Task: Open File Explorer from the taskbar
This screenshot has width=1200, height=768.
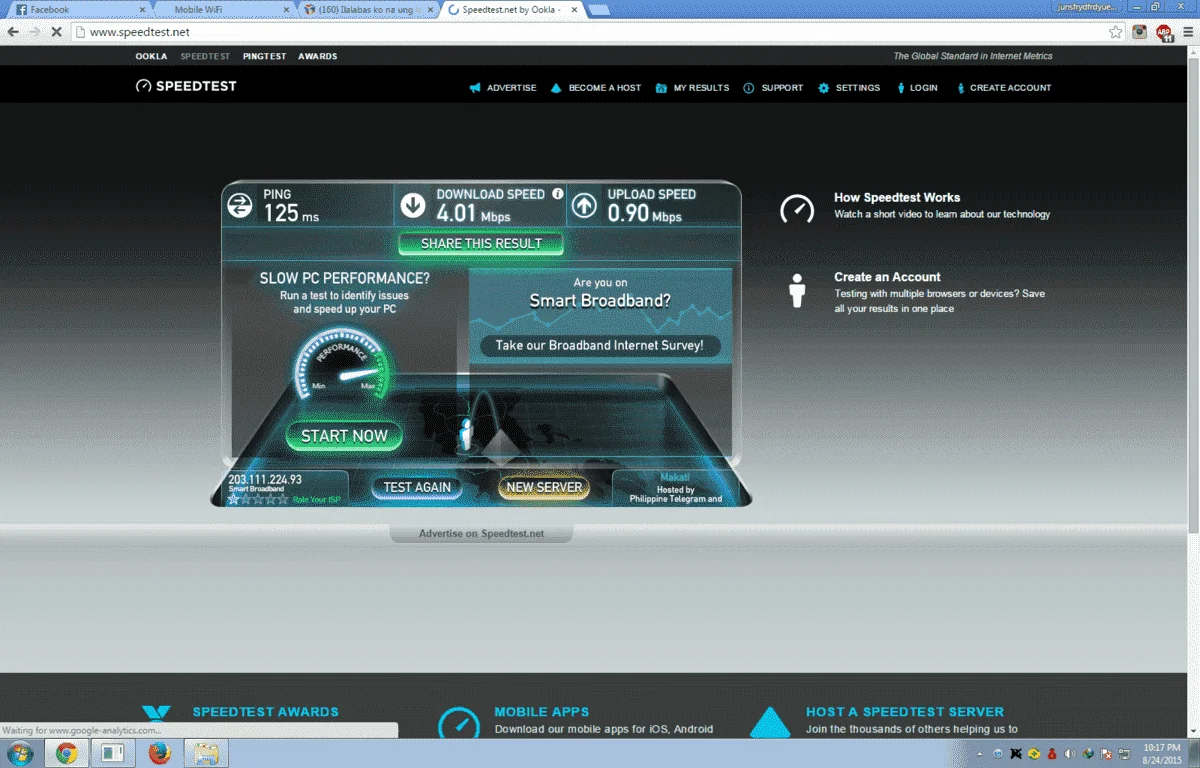Action: point(207,753)
